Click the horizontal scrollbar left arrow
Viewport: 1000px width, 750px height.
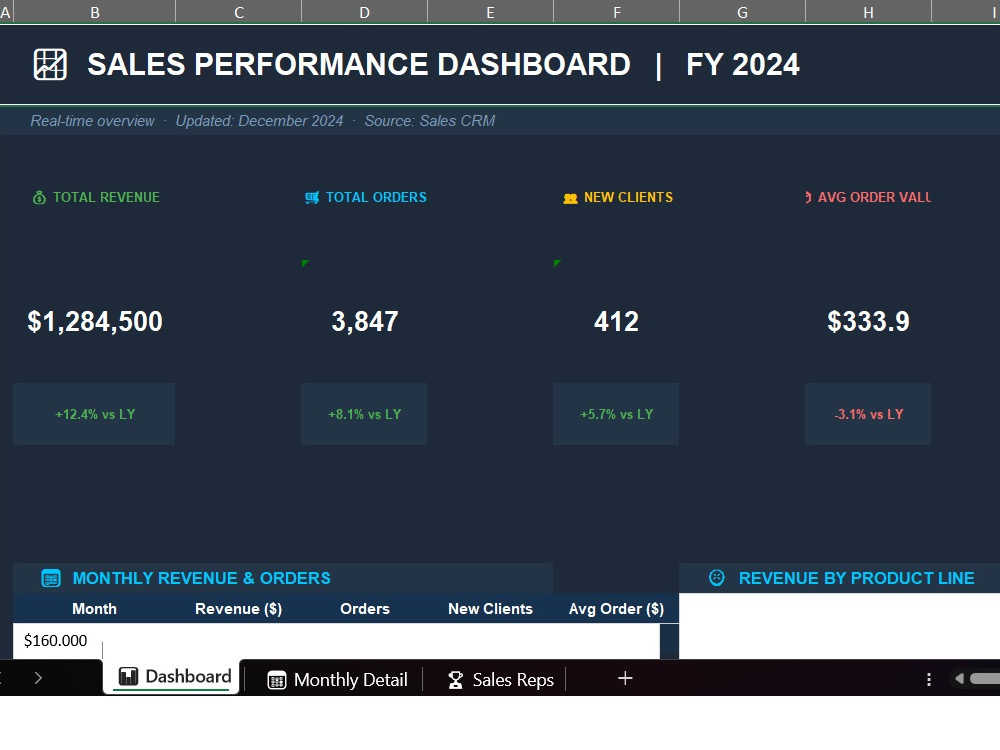[x=959, y=679]
